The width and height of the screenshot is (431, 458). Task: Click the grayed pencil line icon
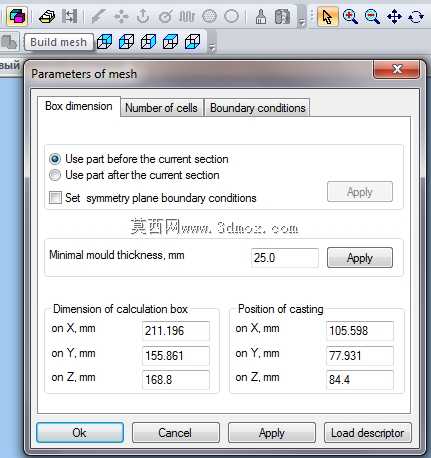(98, 16)
